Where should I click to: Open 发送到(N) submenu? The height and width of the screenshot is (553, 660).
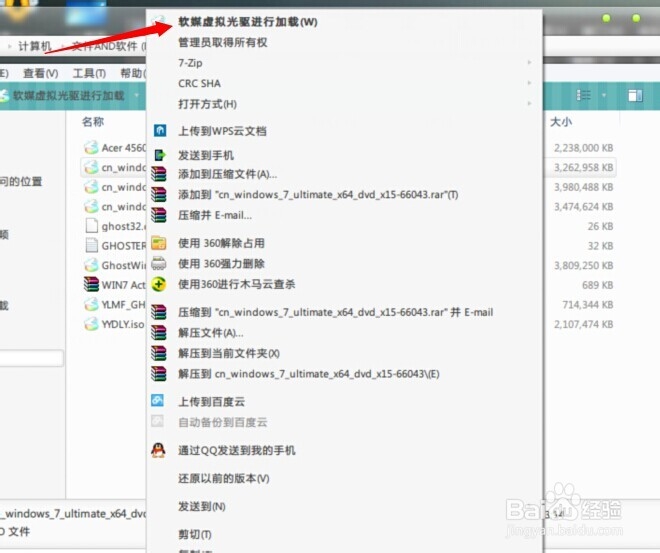point(202,506)
